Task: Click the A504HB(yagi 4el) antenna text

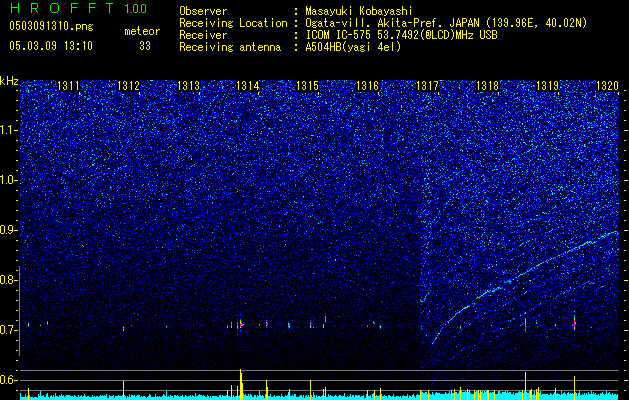Action: [x=353, y=47]
